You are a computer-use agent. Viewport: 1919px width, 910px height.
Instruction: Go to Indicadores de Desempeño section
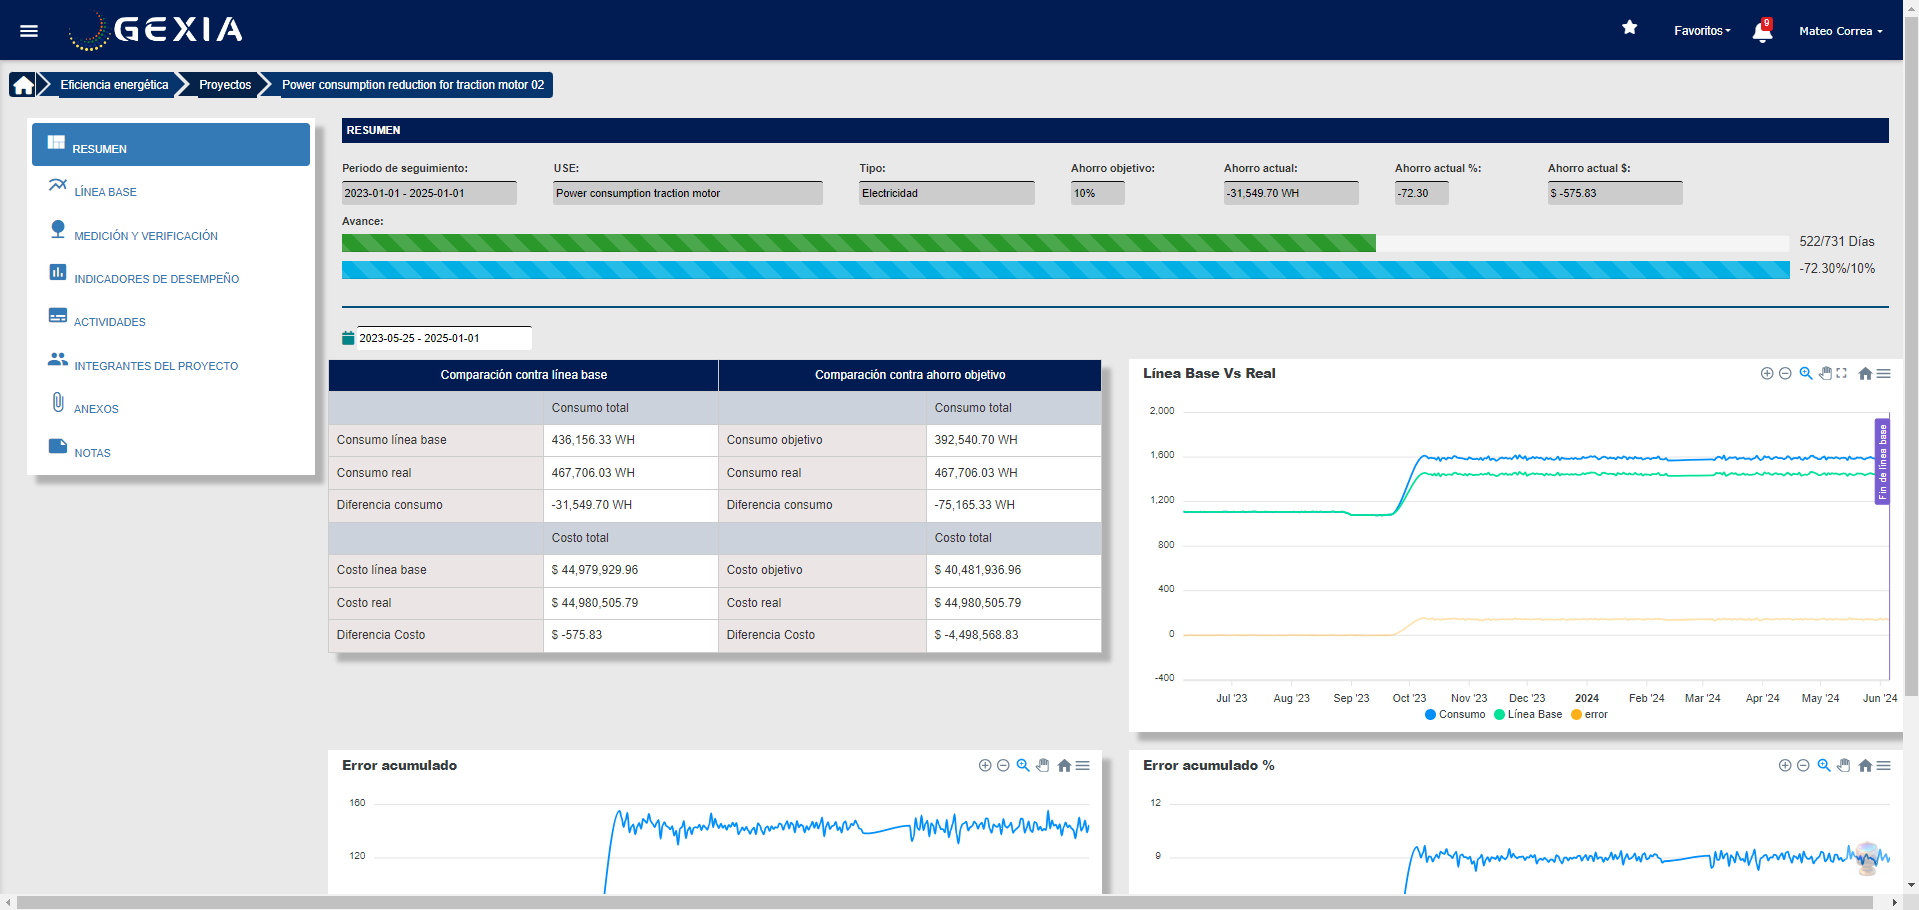156,279
